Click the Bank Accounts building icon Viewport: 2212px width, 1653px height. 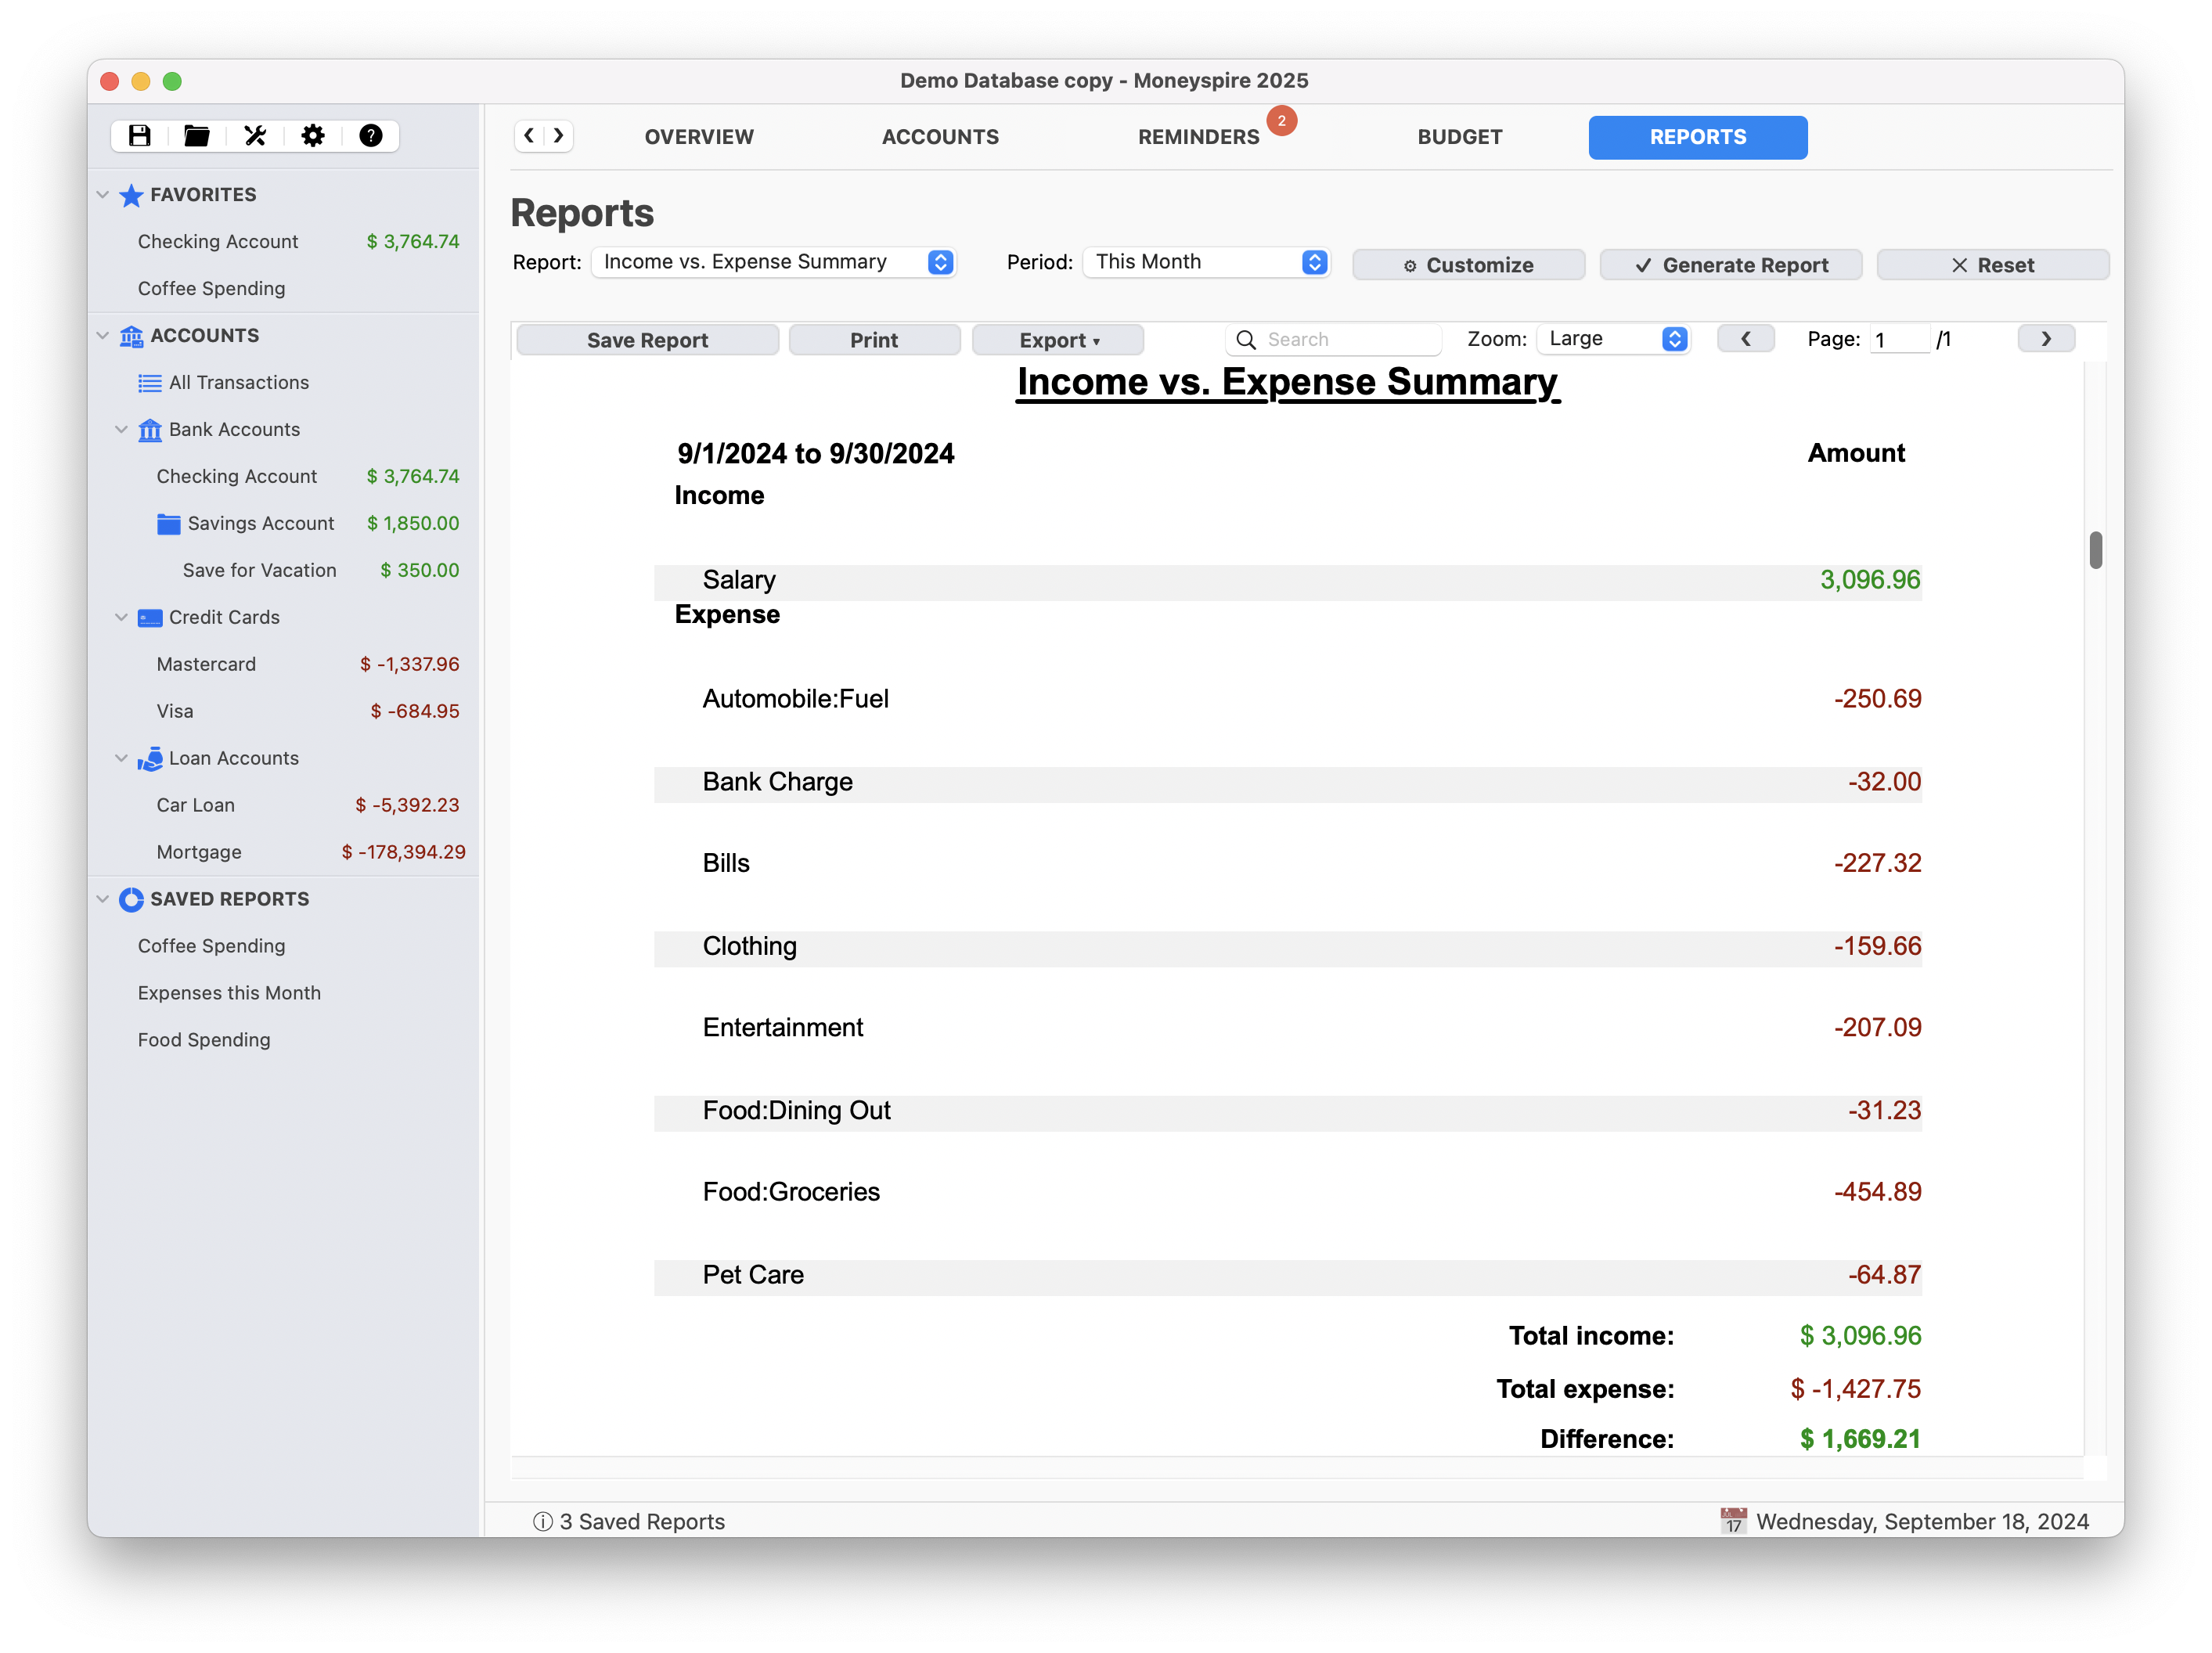pos(150,430)
